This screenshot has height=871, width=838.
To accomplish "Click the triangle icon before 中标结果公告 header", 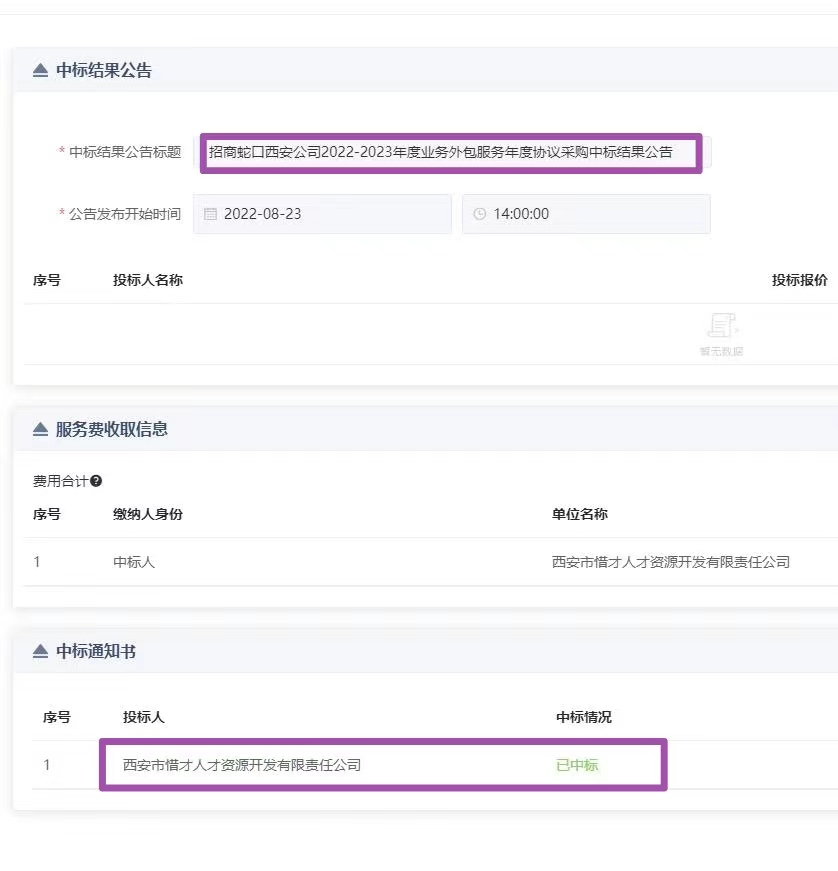I will pos(39,68).
